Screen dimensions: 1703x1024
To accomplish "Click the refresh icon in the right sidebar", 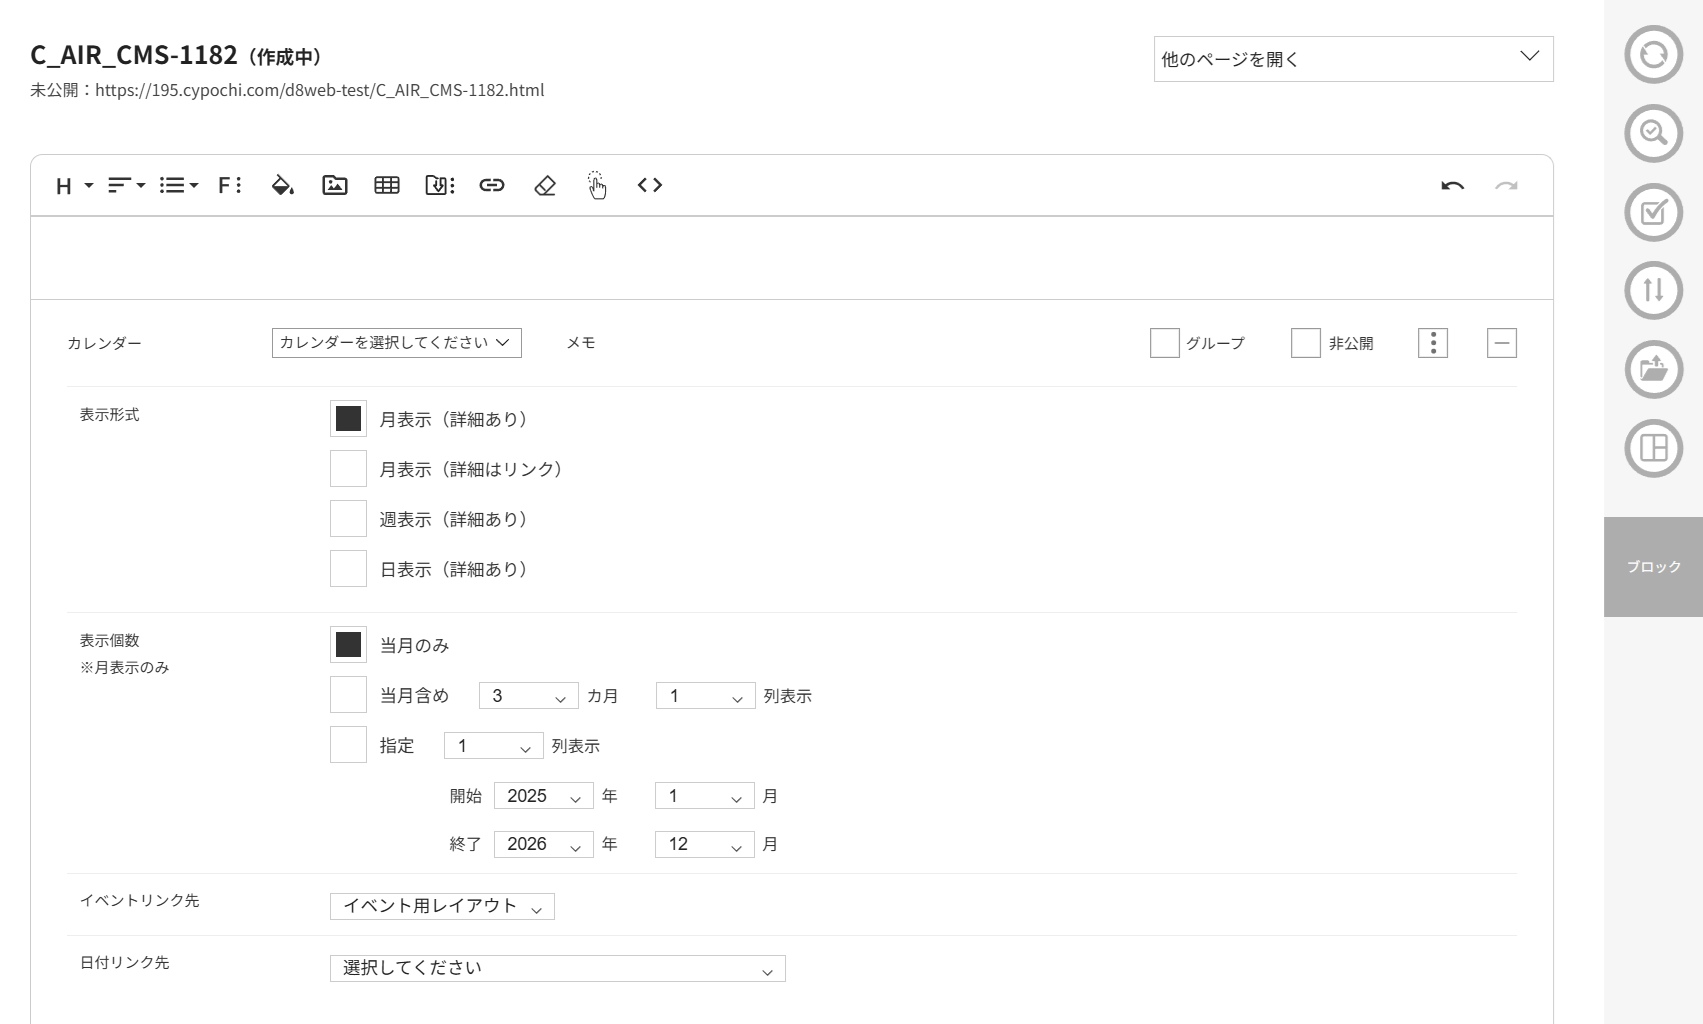I will pyautogui.click(x=1652, y=56).
